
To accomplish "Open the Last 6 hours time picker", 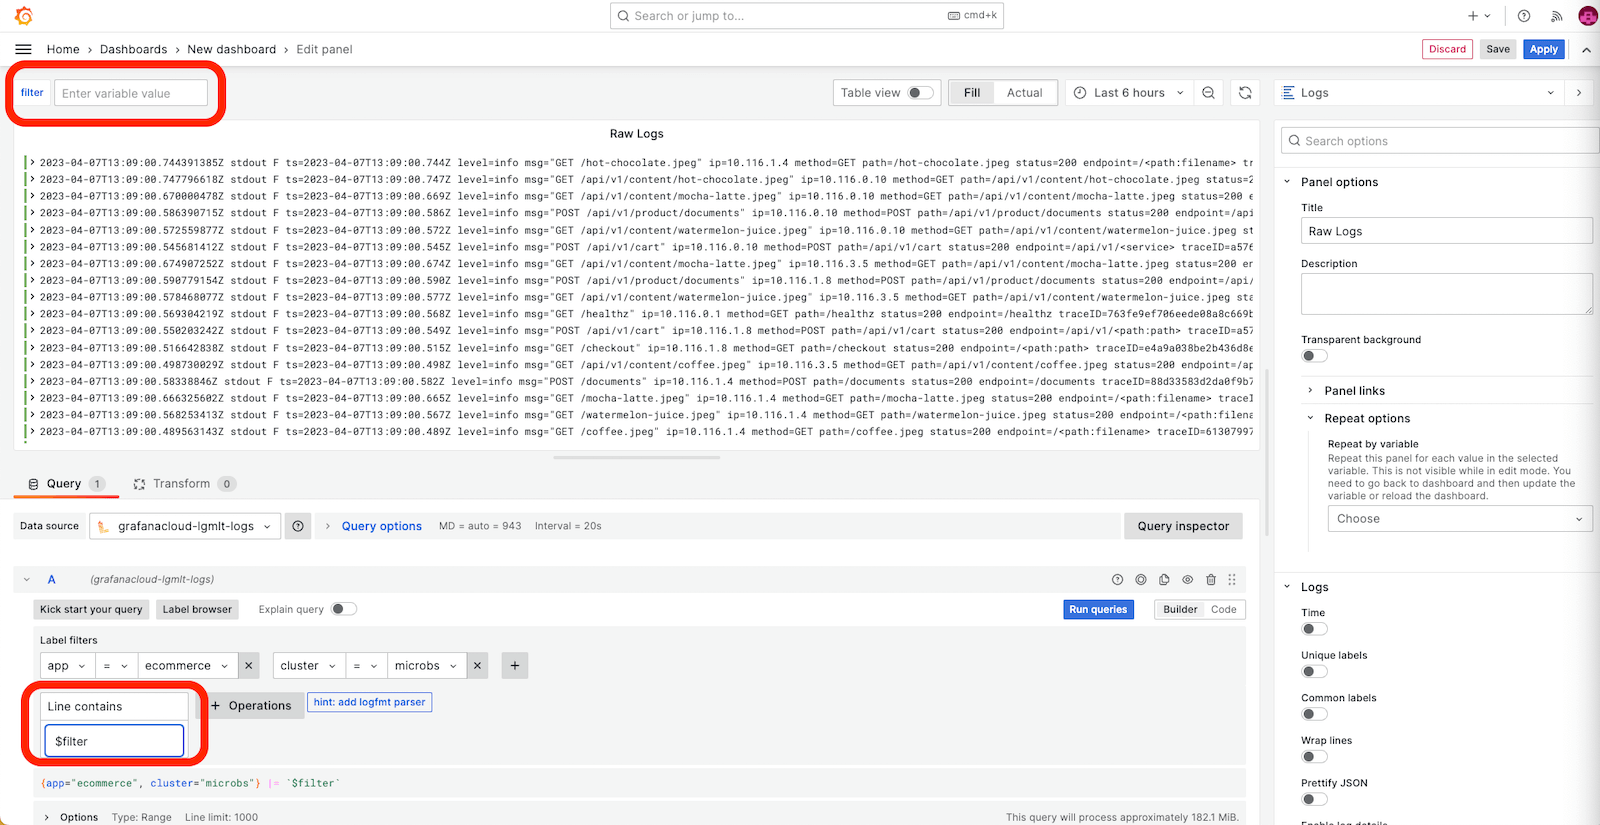I will point(1128,93).
